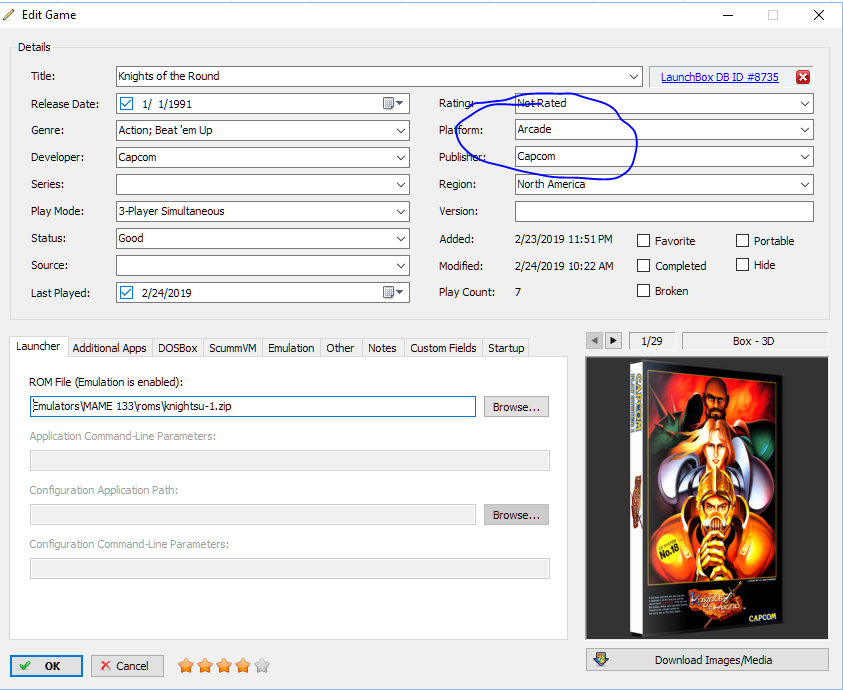Mark the game as Completed
Viewport: 843px width, 690px height.
pyautogui.click(x=643, y=265)
